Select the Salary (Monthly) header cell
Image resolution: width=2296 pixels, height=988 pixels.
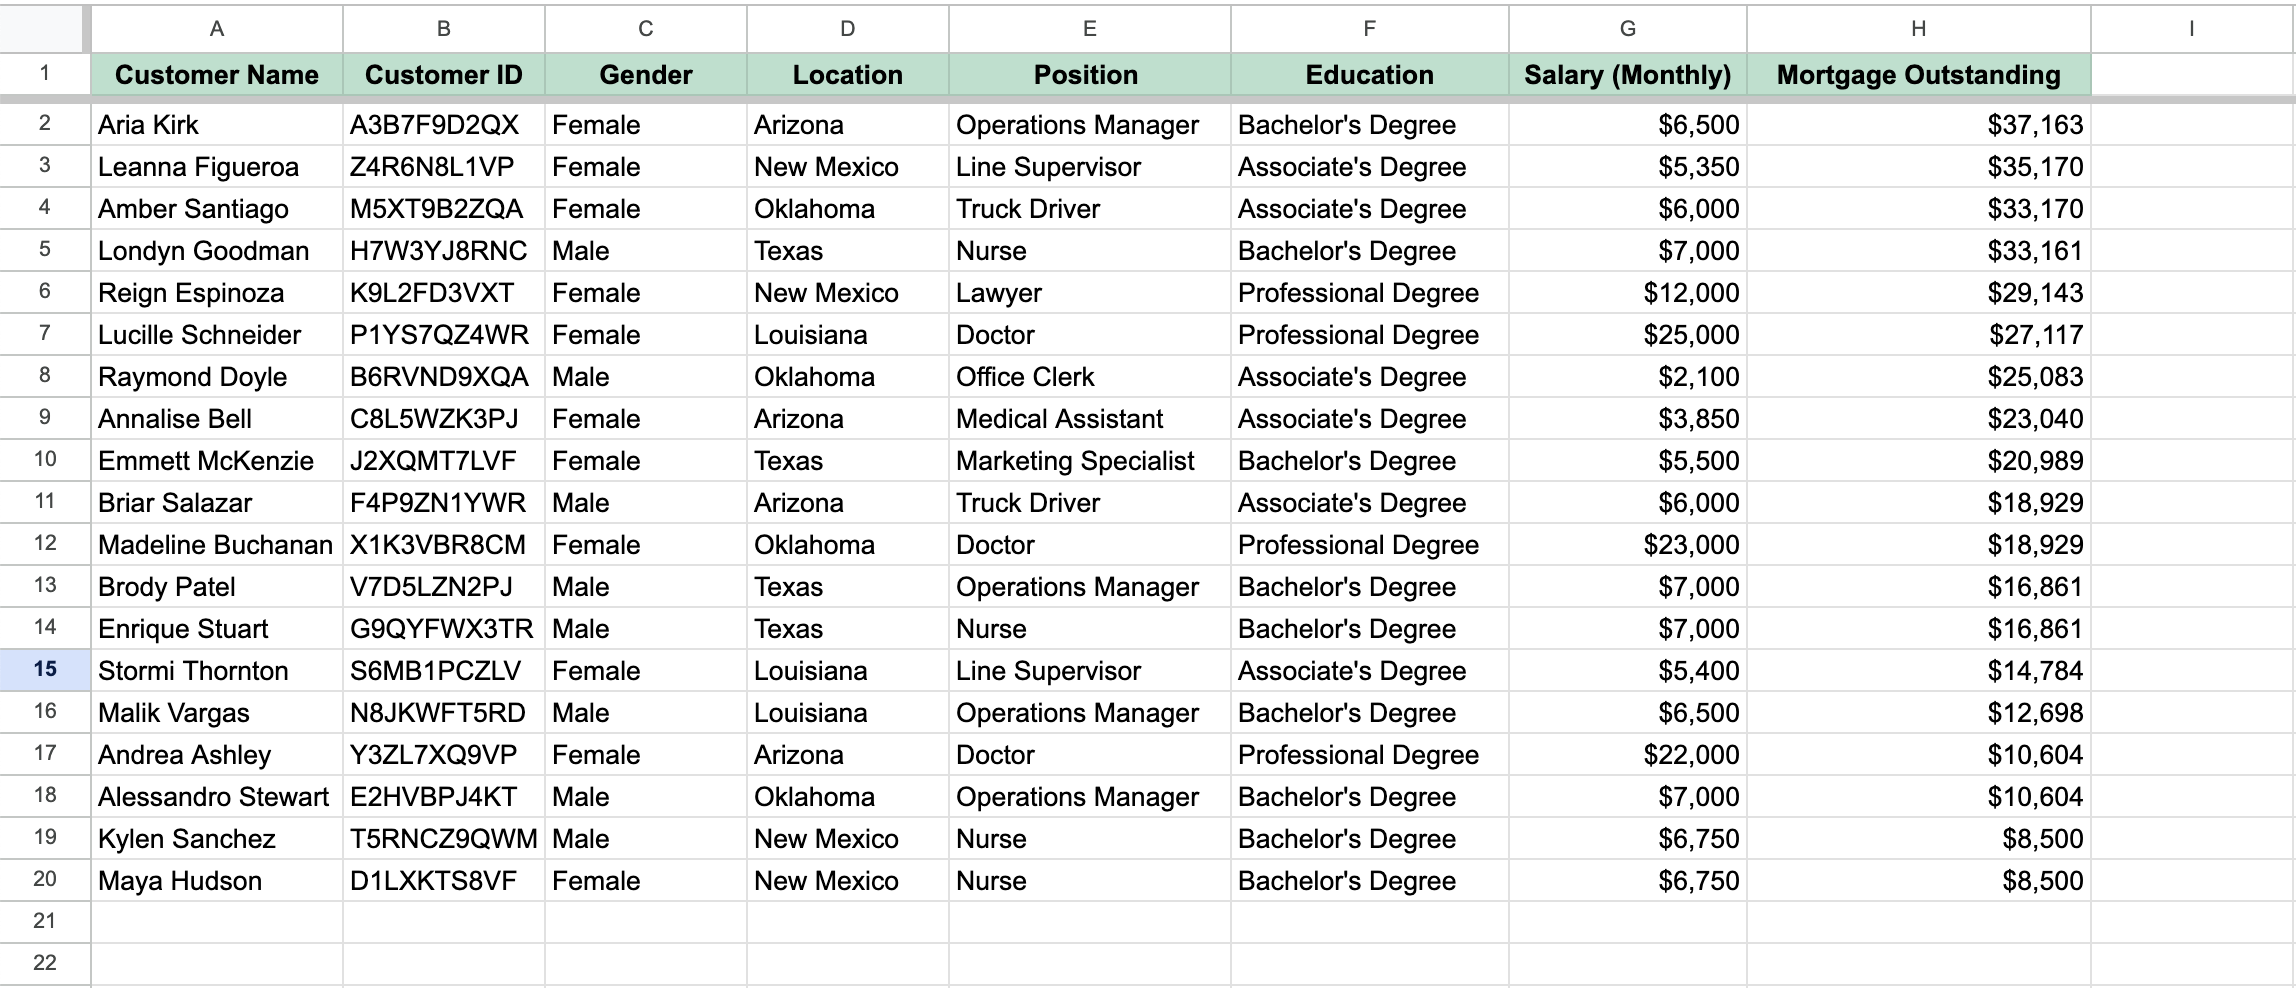tap(1627, 75)
